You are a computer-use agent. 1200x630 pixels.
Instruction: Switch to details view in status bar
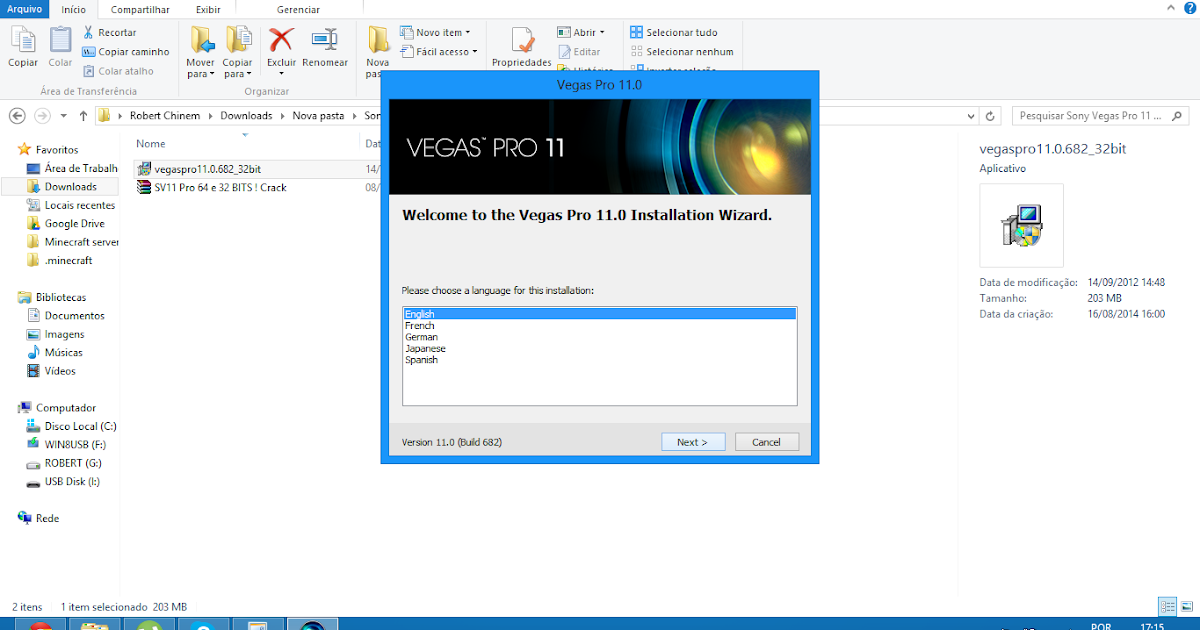[x=1167, y=606]
